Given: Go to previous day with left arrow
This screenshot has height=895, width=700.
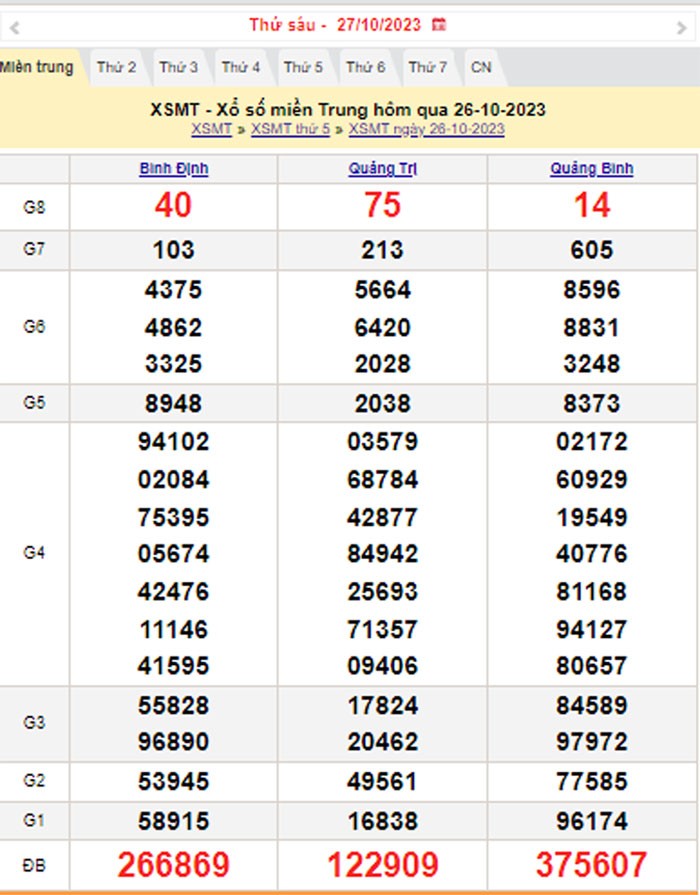Looking at the screenshot, I should pos(14,28).
